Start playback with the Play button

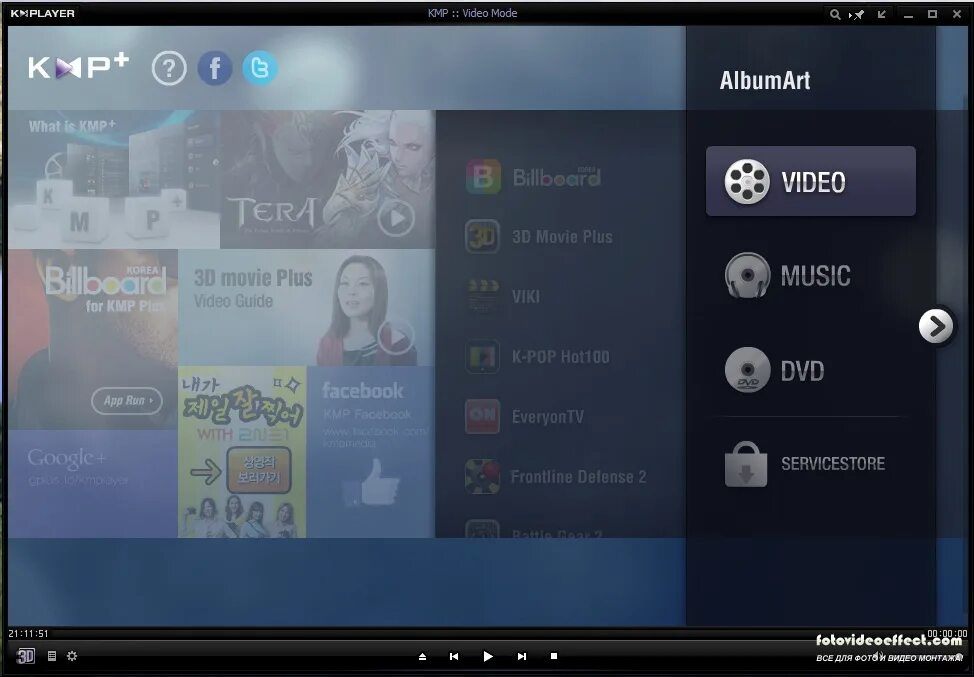(x=488, y=657)
